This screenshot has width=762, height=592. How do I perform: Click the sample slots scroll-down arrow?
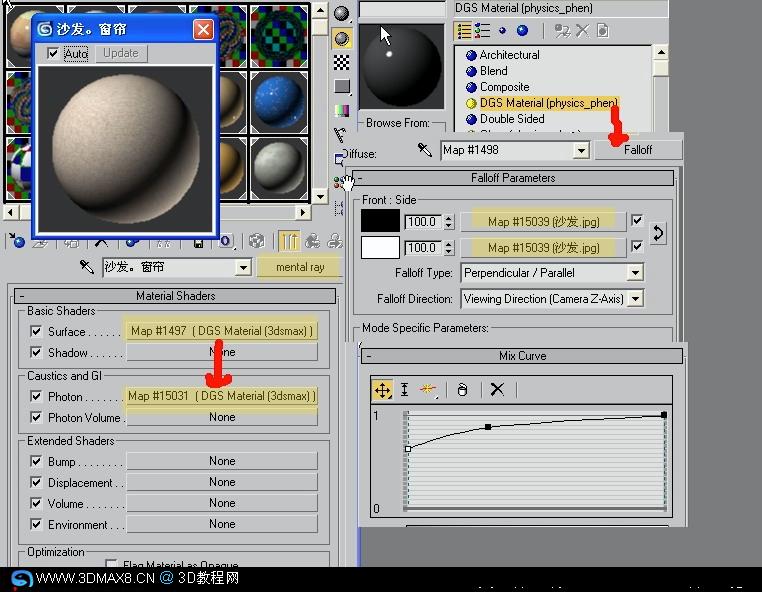click(x=320, y=197)
